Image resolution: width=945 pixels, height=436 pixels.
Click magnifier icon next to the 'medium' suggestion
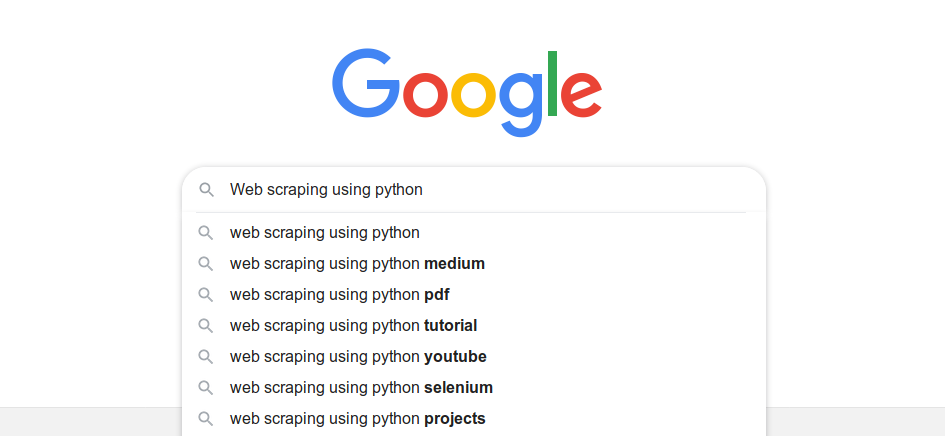[x=206, y=264]
